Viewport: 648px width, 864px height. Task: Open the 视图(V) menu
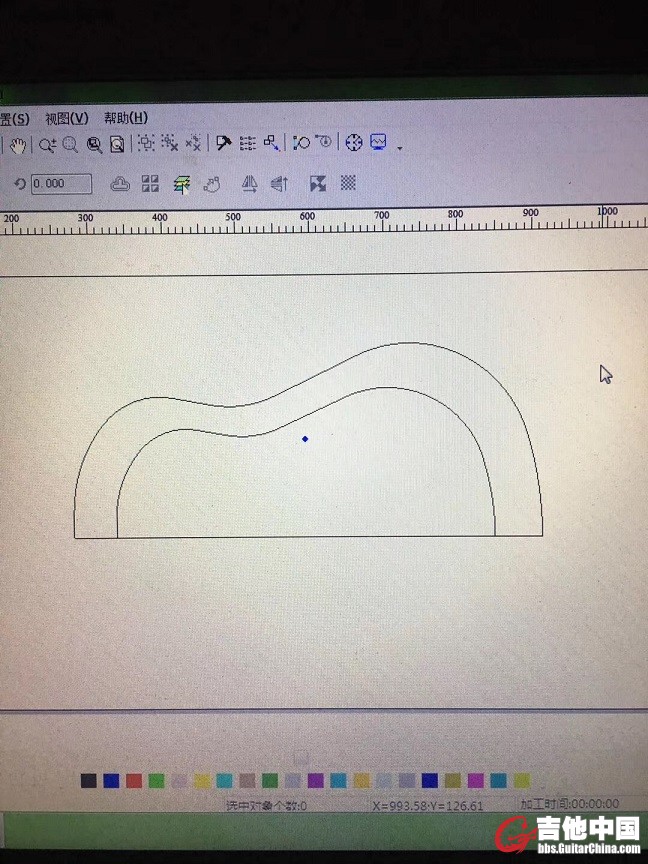66,118
